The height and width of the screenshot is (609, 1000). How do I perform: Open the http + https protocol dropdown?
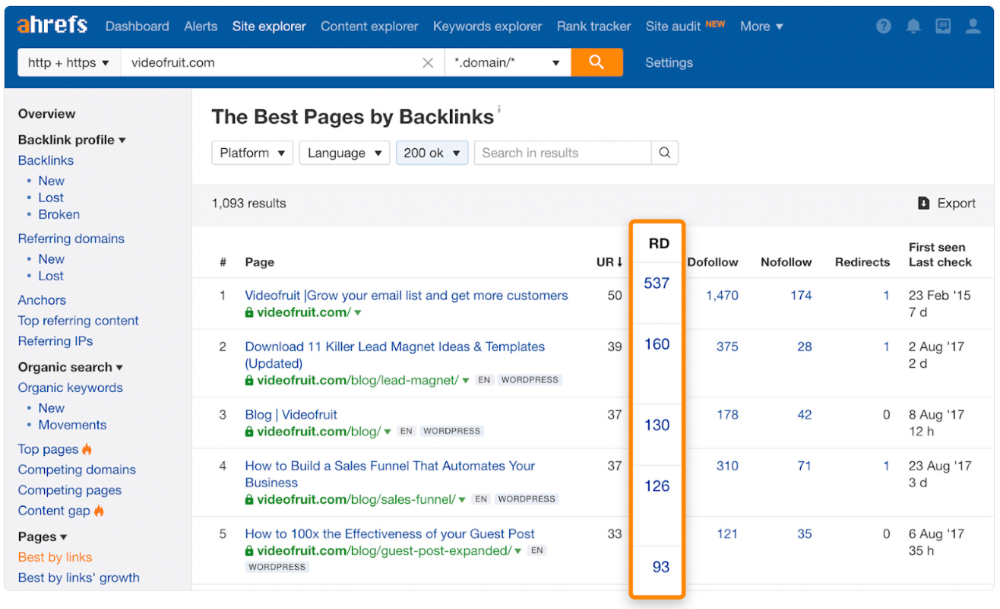point(69,62)
